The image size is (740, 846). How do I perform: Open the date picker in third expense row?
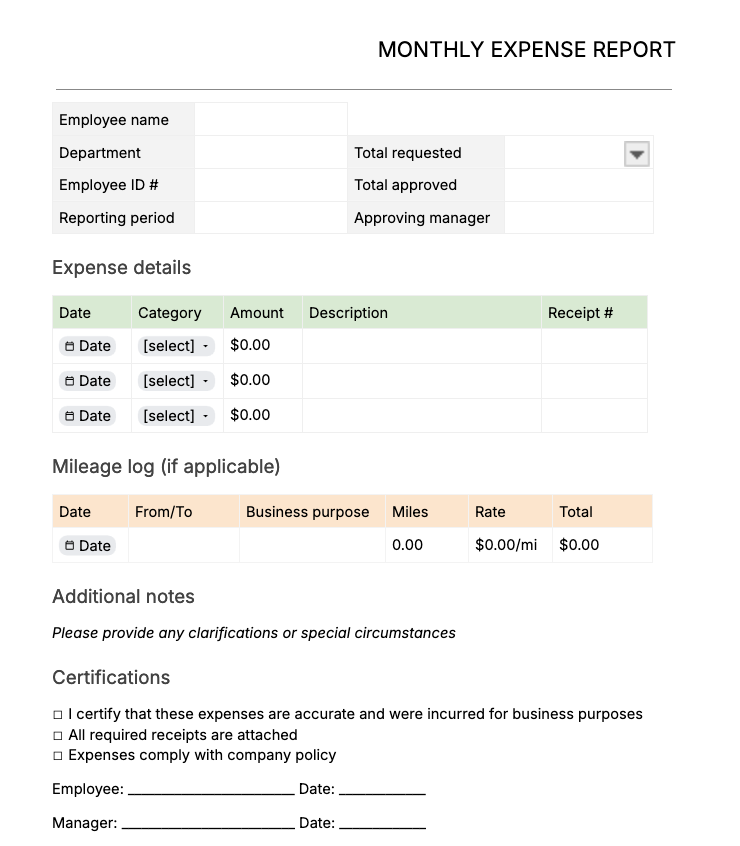[x=88, y=415]
